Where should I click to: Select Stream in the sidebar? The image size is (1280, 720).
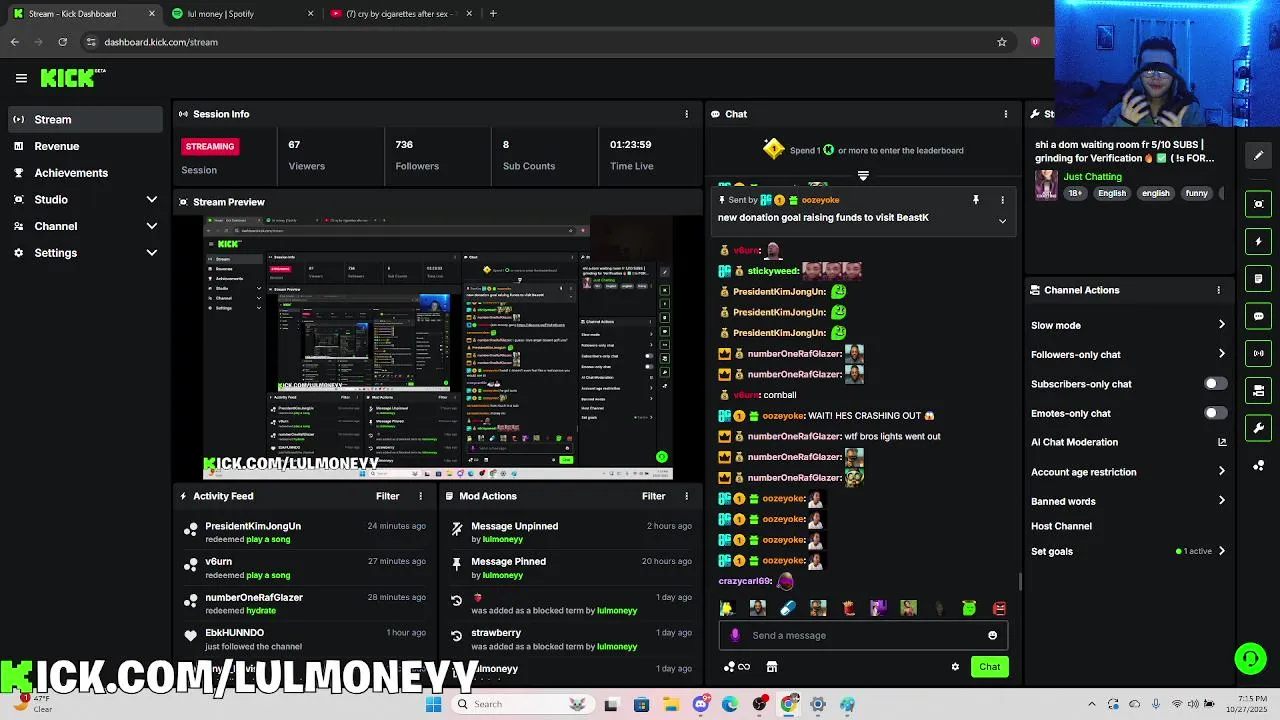[x=85, y=119]
